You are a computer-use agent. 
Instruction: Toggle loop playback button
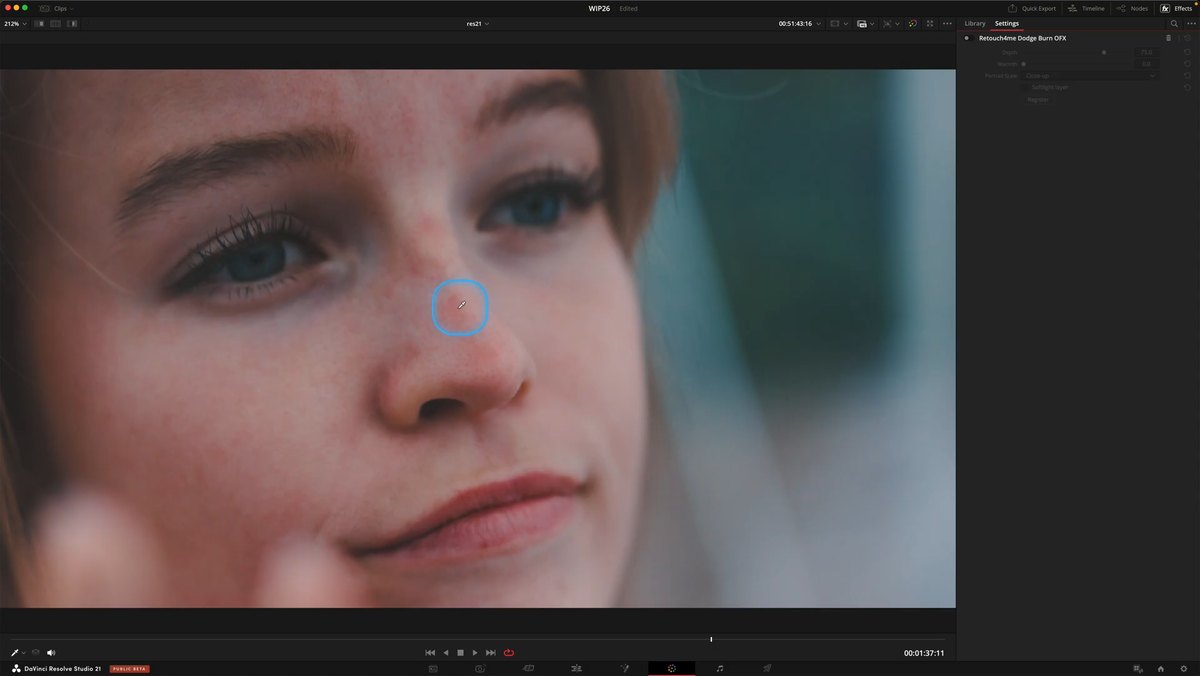click(x=508, y=653)
